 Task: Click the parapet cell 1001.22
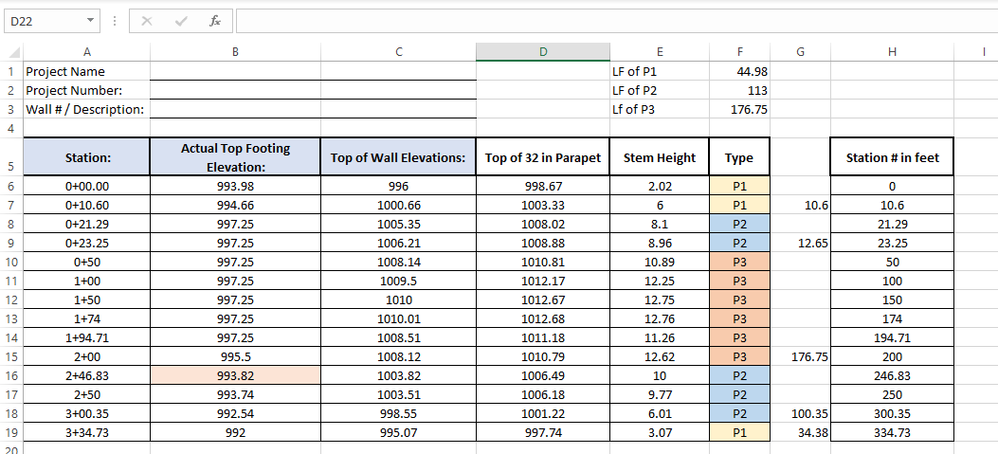tap(543, 413)
